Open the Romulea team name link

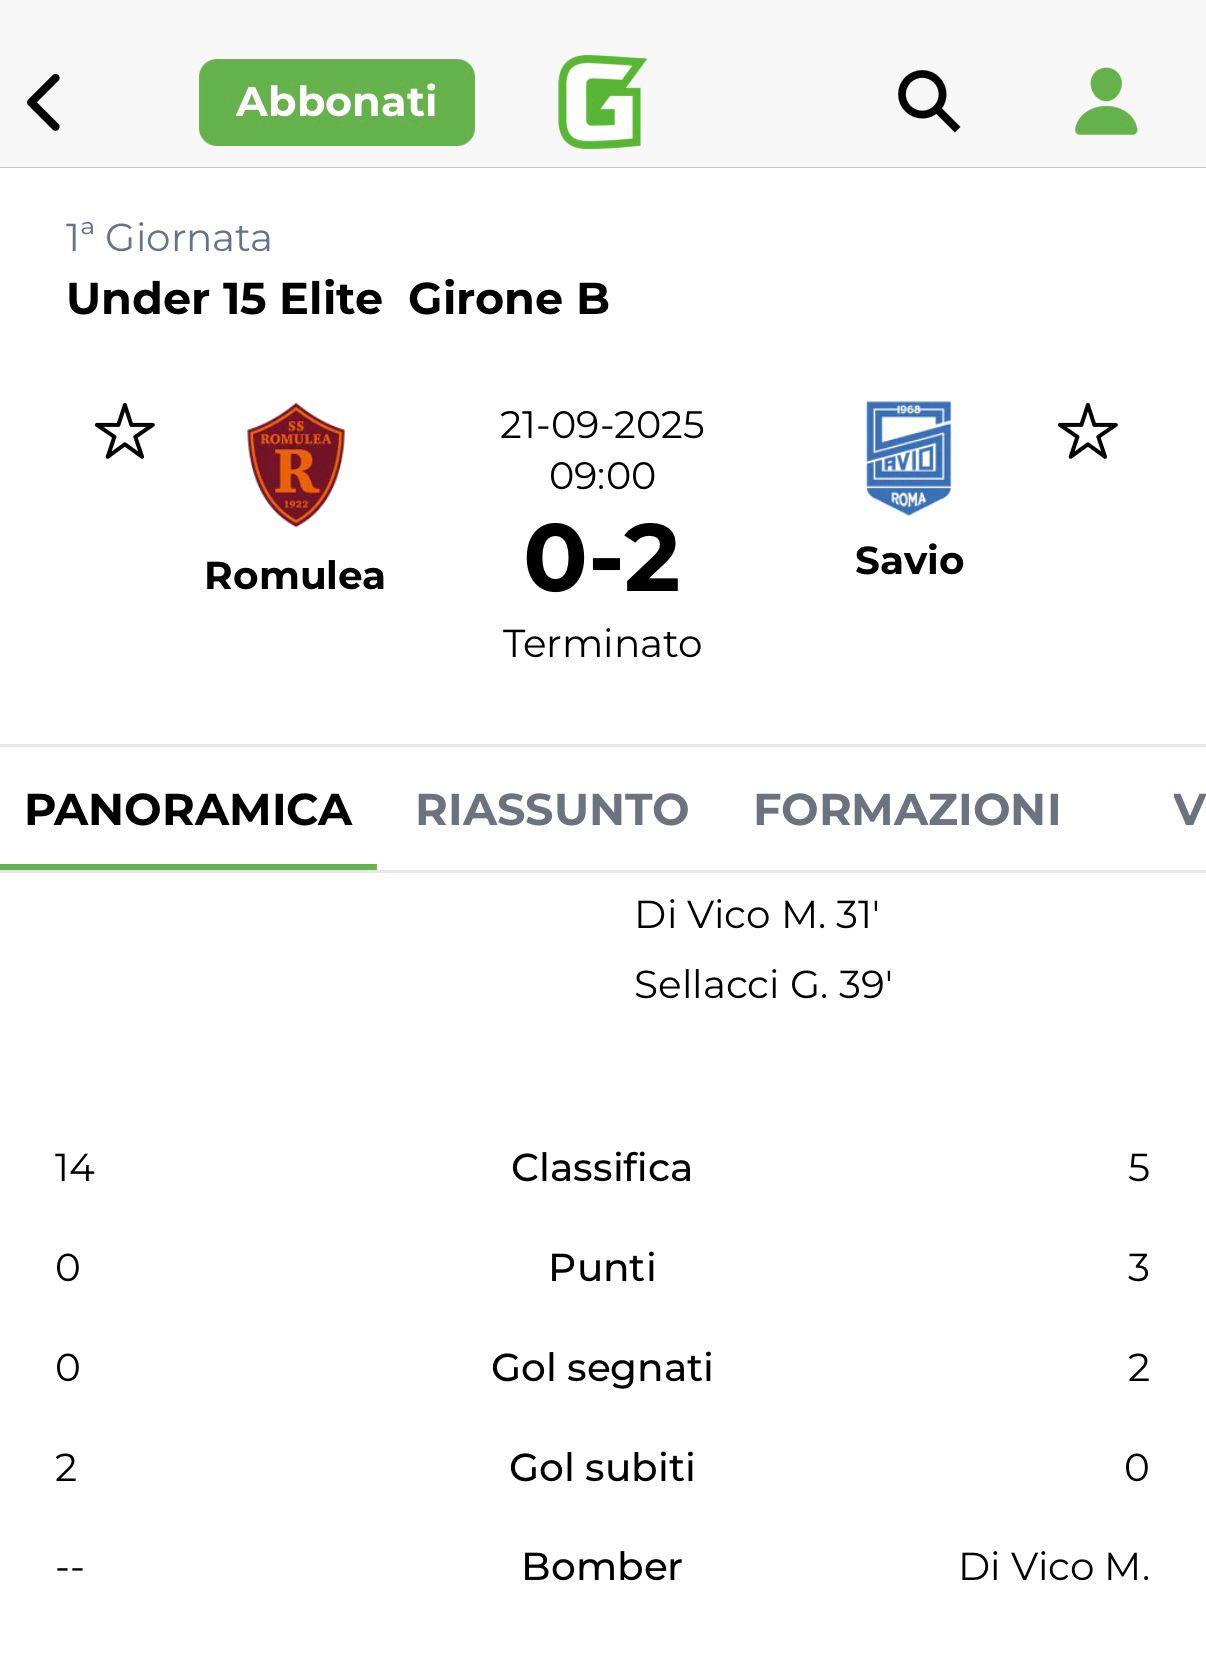[x=295, y=575]
